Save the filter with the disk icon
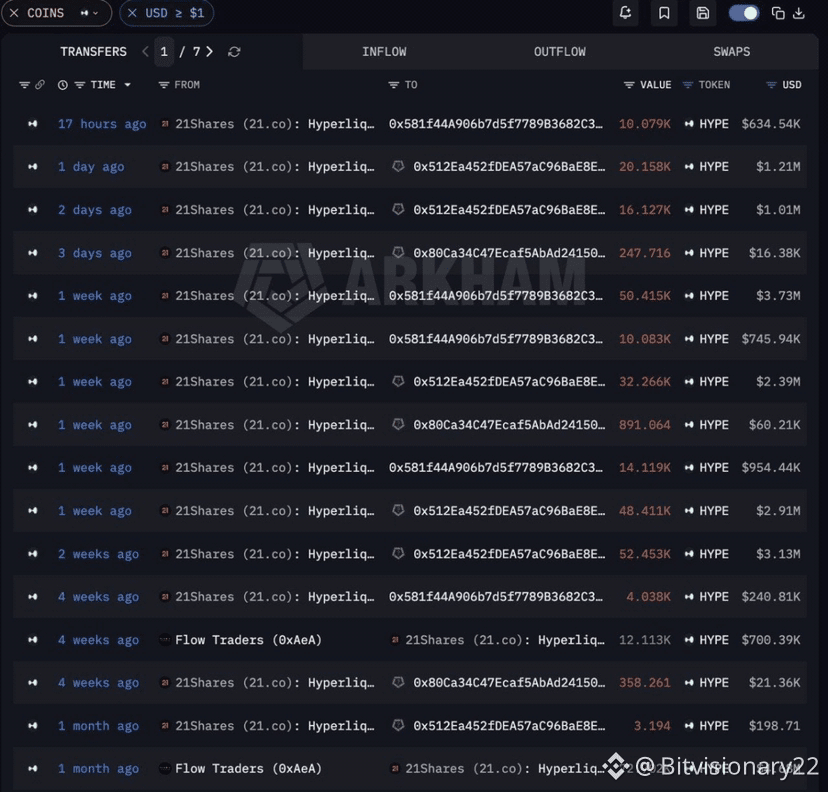 click(x=703, y=13)
